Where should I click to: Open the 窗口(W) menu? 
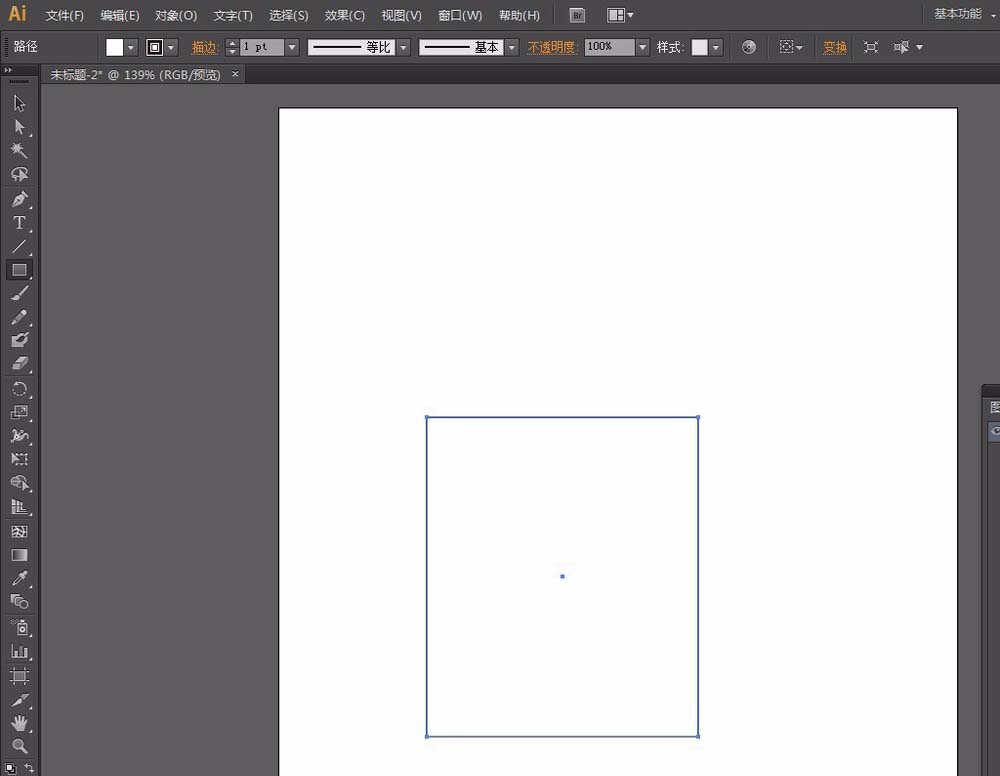coord(460,15)
